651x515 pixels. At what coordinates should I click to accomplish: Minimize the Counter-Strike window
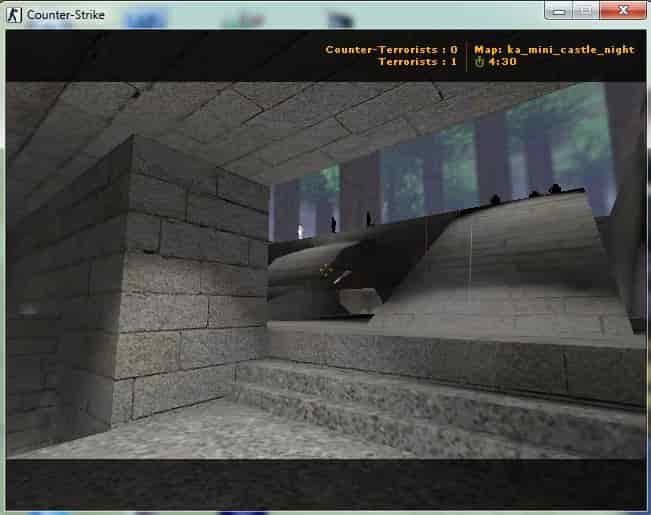[x=558, y=11]
